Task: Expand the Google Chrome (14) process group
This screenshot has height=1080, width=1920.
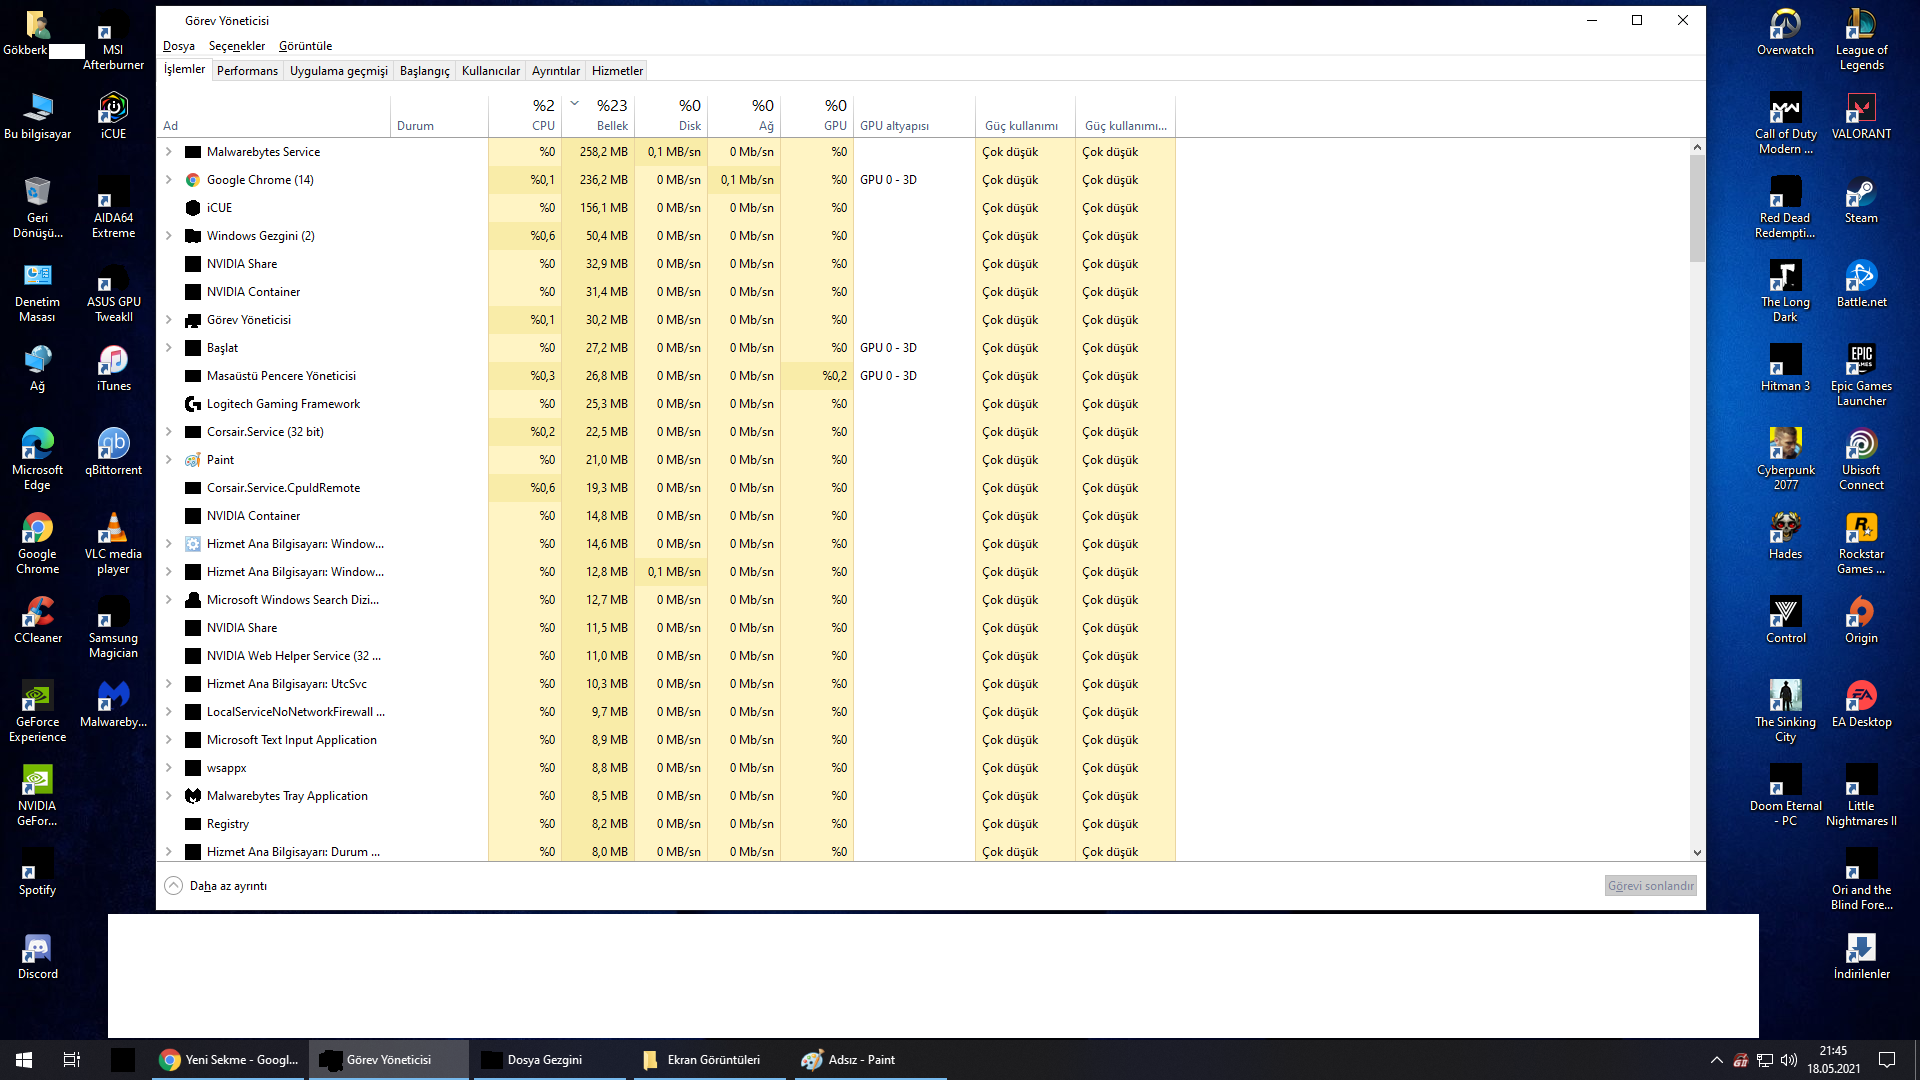Action: pyautogui.click(x=169, y=180)
